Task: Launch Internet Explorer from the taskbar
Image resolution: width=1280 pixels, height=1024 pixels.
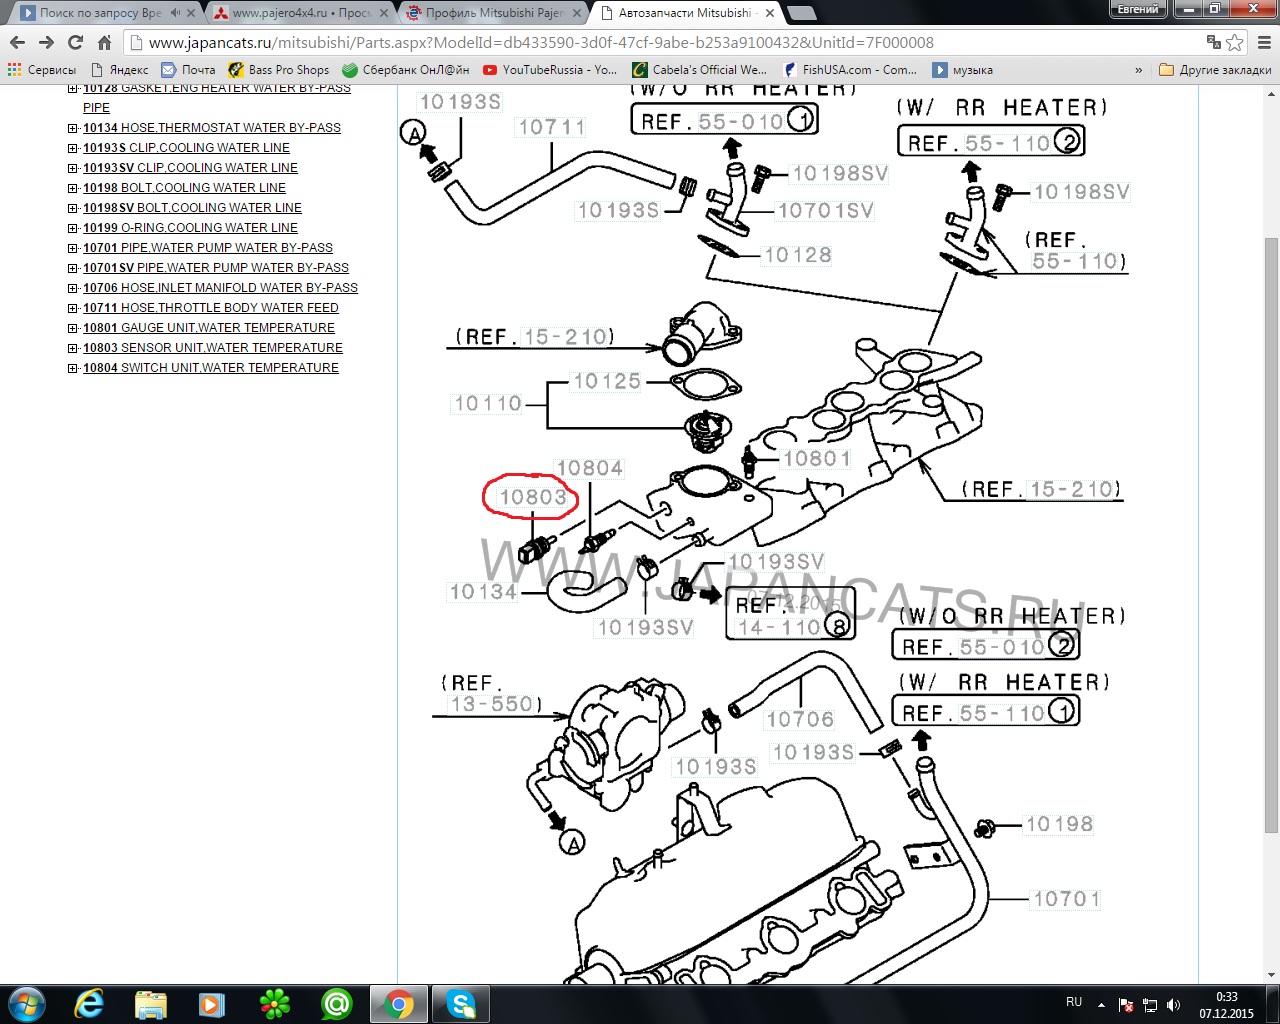Action: 89,1003
